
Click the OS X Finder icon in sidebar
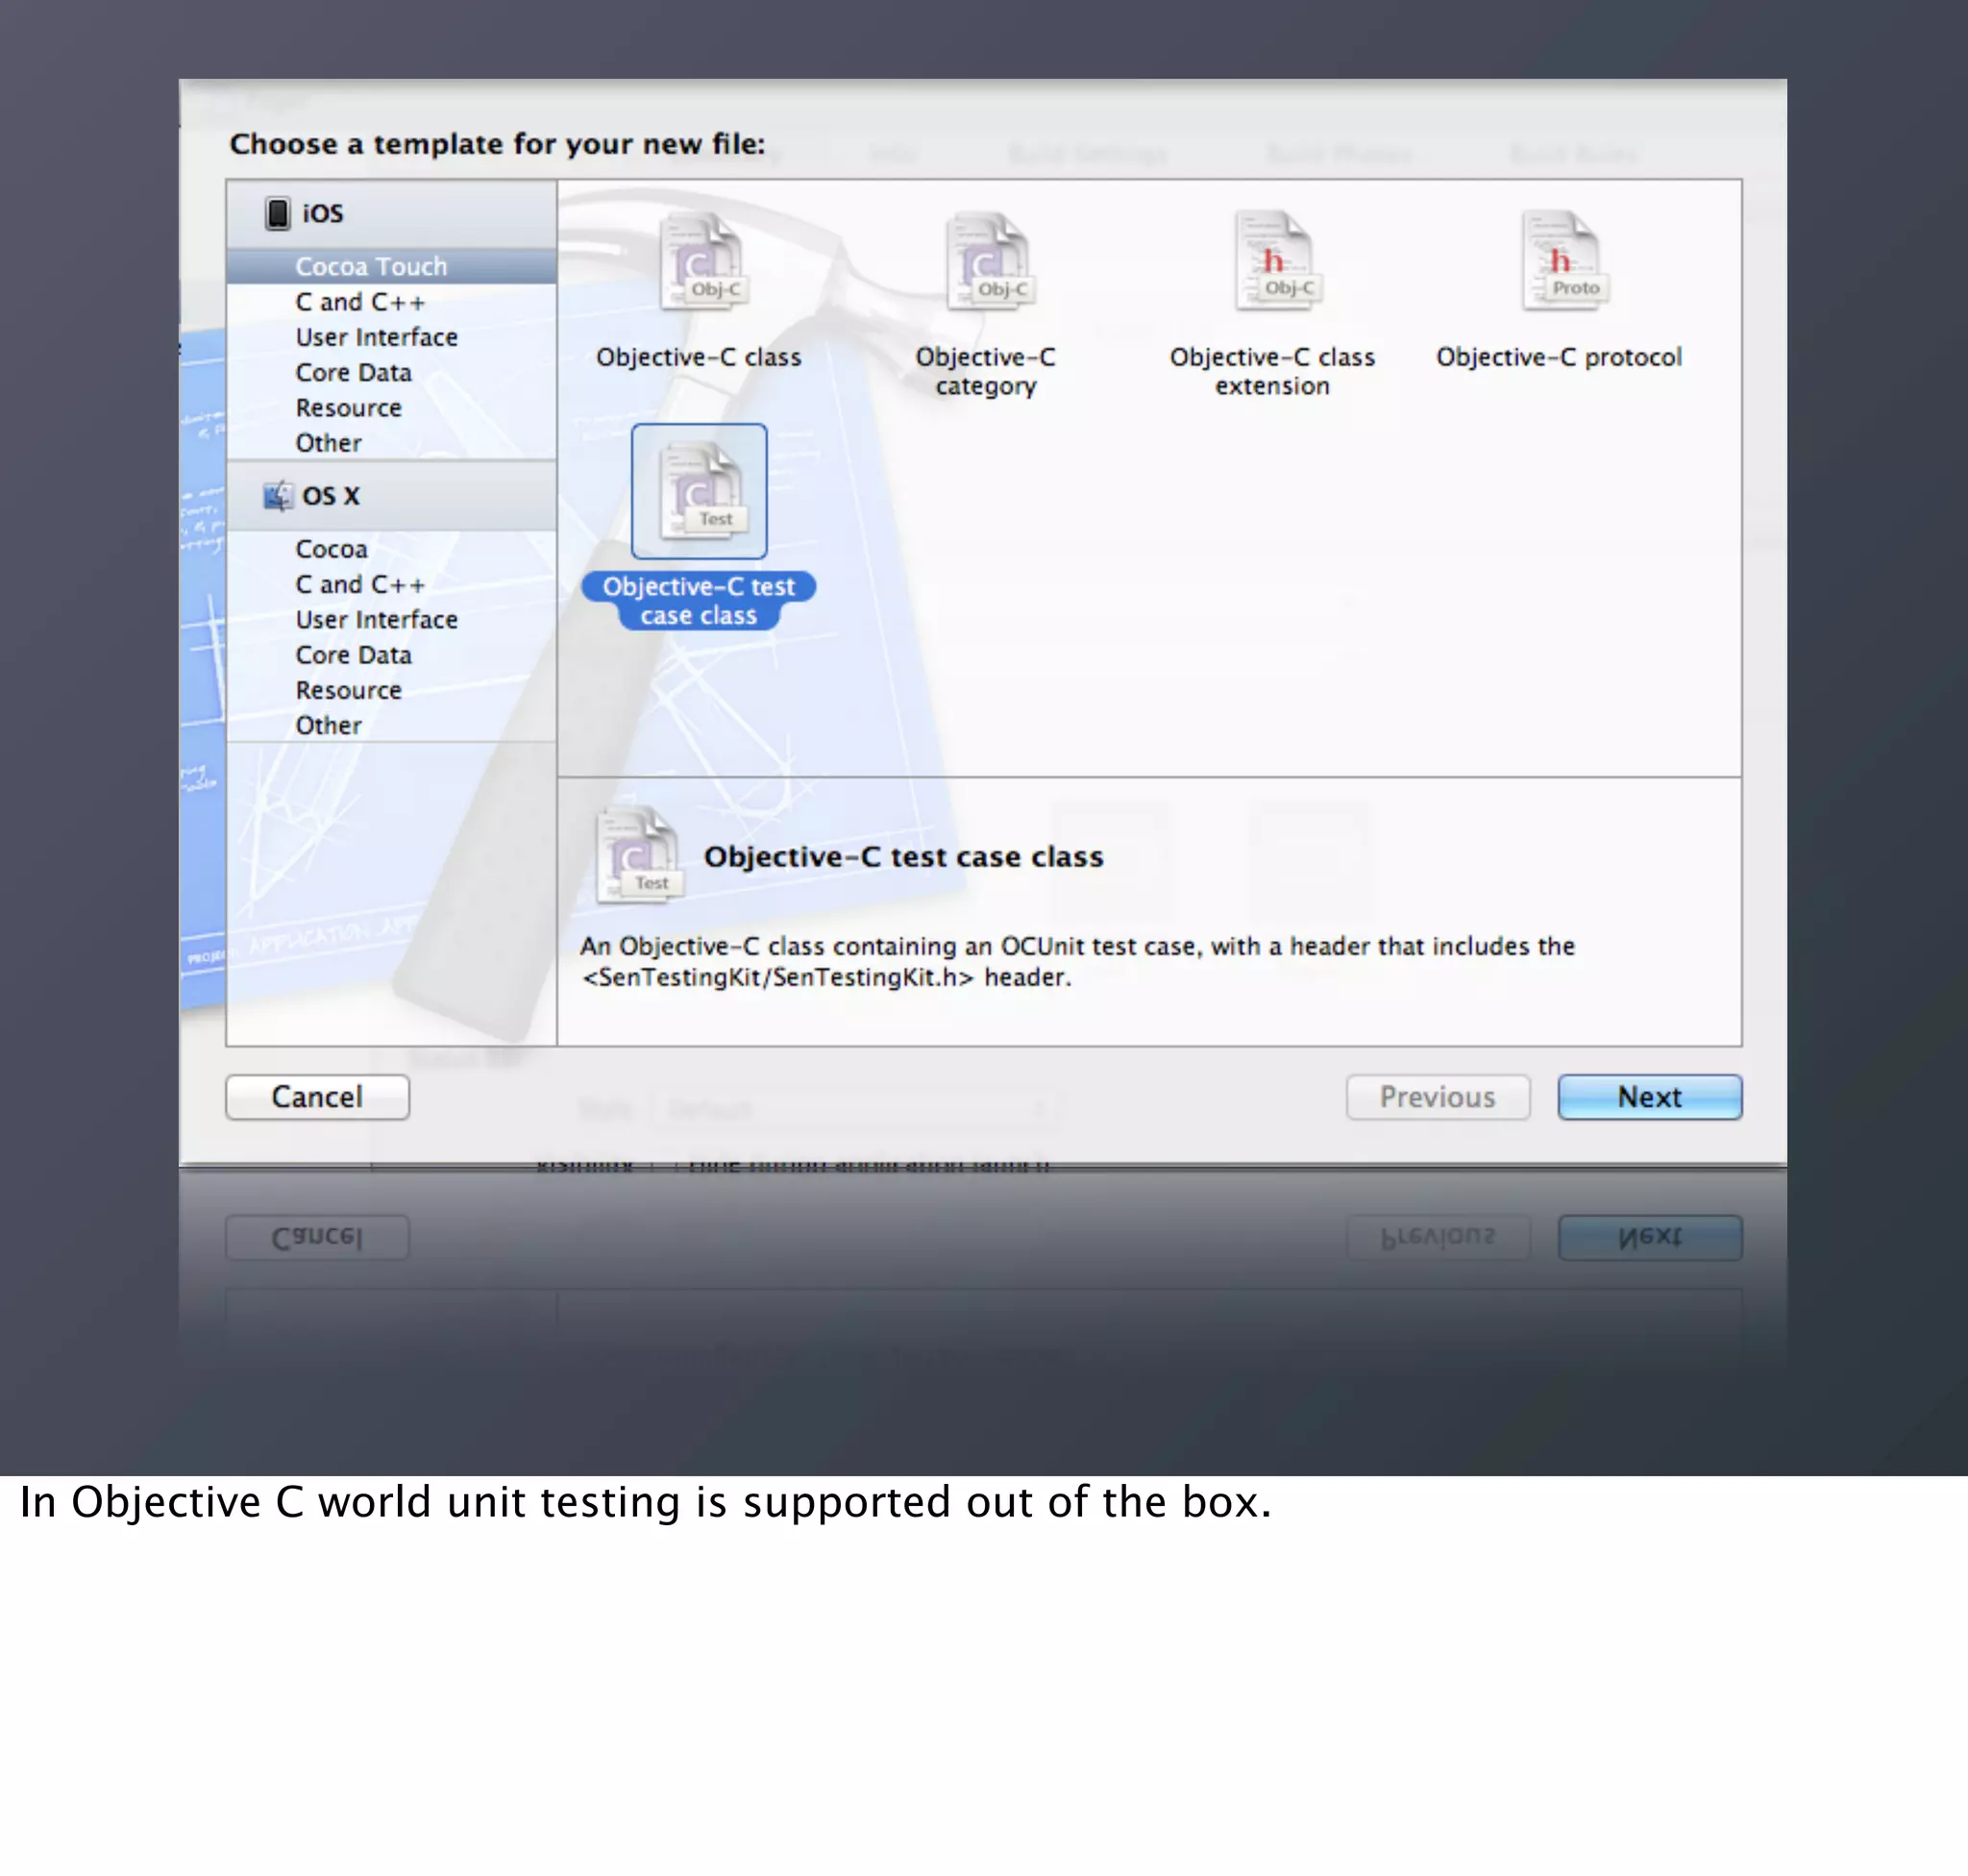pyautogui.click(x=277, y=496)
